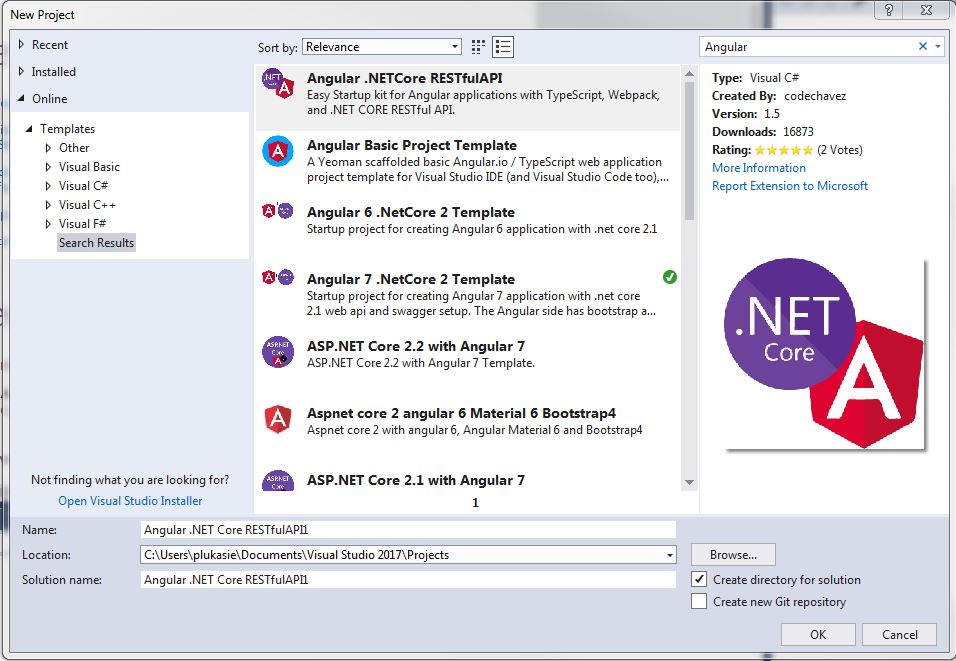Screen dimensions: 956x661
Task: Expand the Visual C++ node
Action: coord(48,205)
